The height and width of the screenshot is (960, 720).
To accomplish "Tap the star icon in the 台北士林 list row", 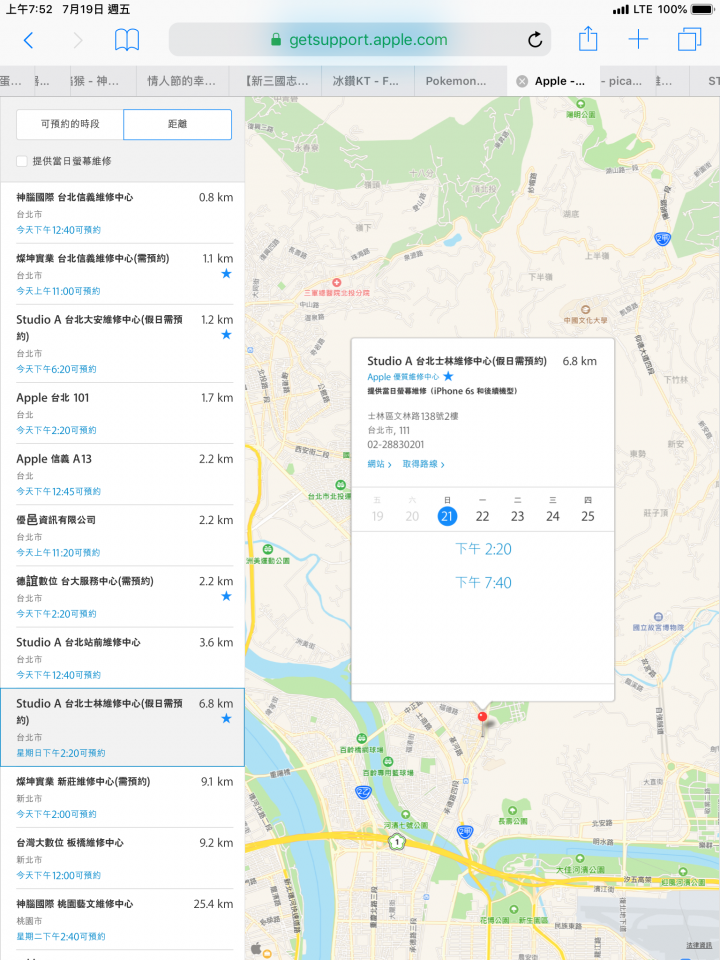I will click(x=227, y=718).
